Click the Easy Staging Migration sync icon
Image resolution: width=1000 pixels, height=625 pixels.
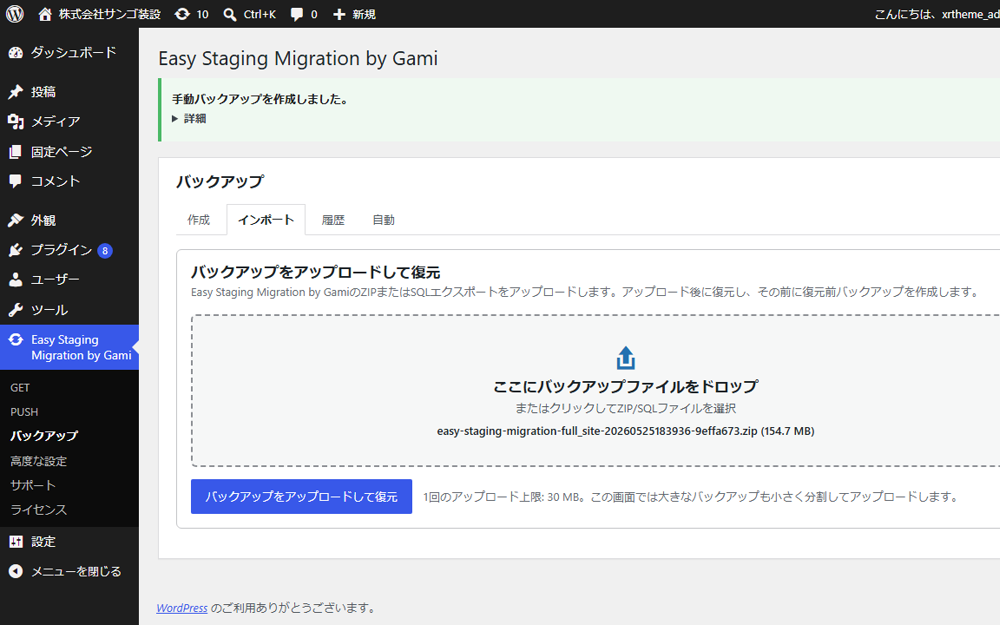(x=16, y=339)
